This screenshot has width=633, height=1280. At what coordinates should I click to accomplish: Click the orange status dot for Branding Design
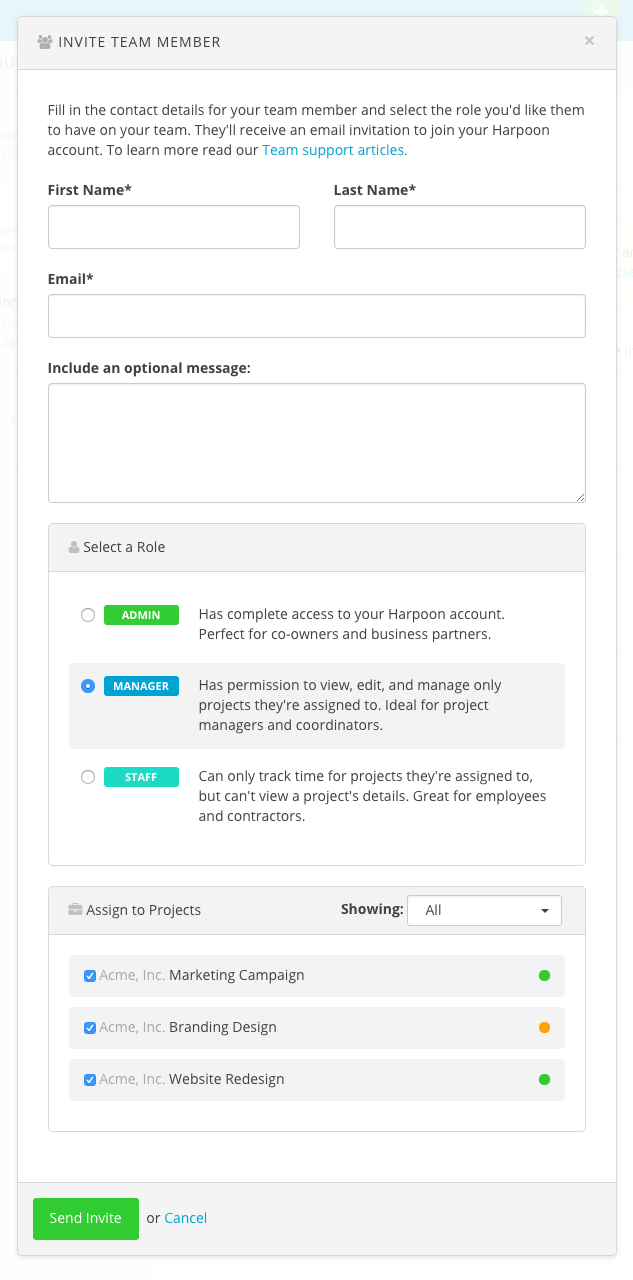(x=544, y=1027)
